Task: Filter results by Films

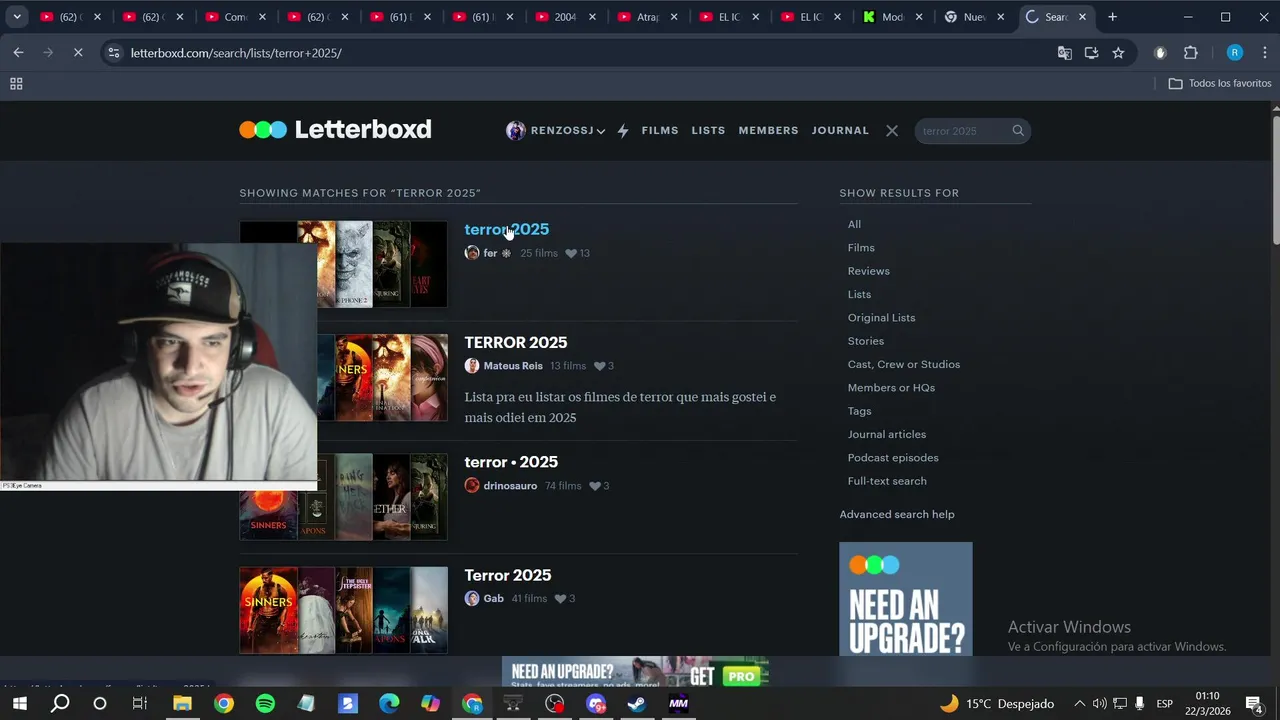Action: click(x=861, y=248)
